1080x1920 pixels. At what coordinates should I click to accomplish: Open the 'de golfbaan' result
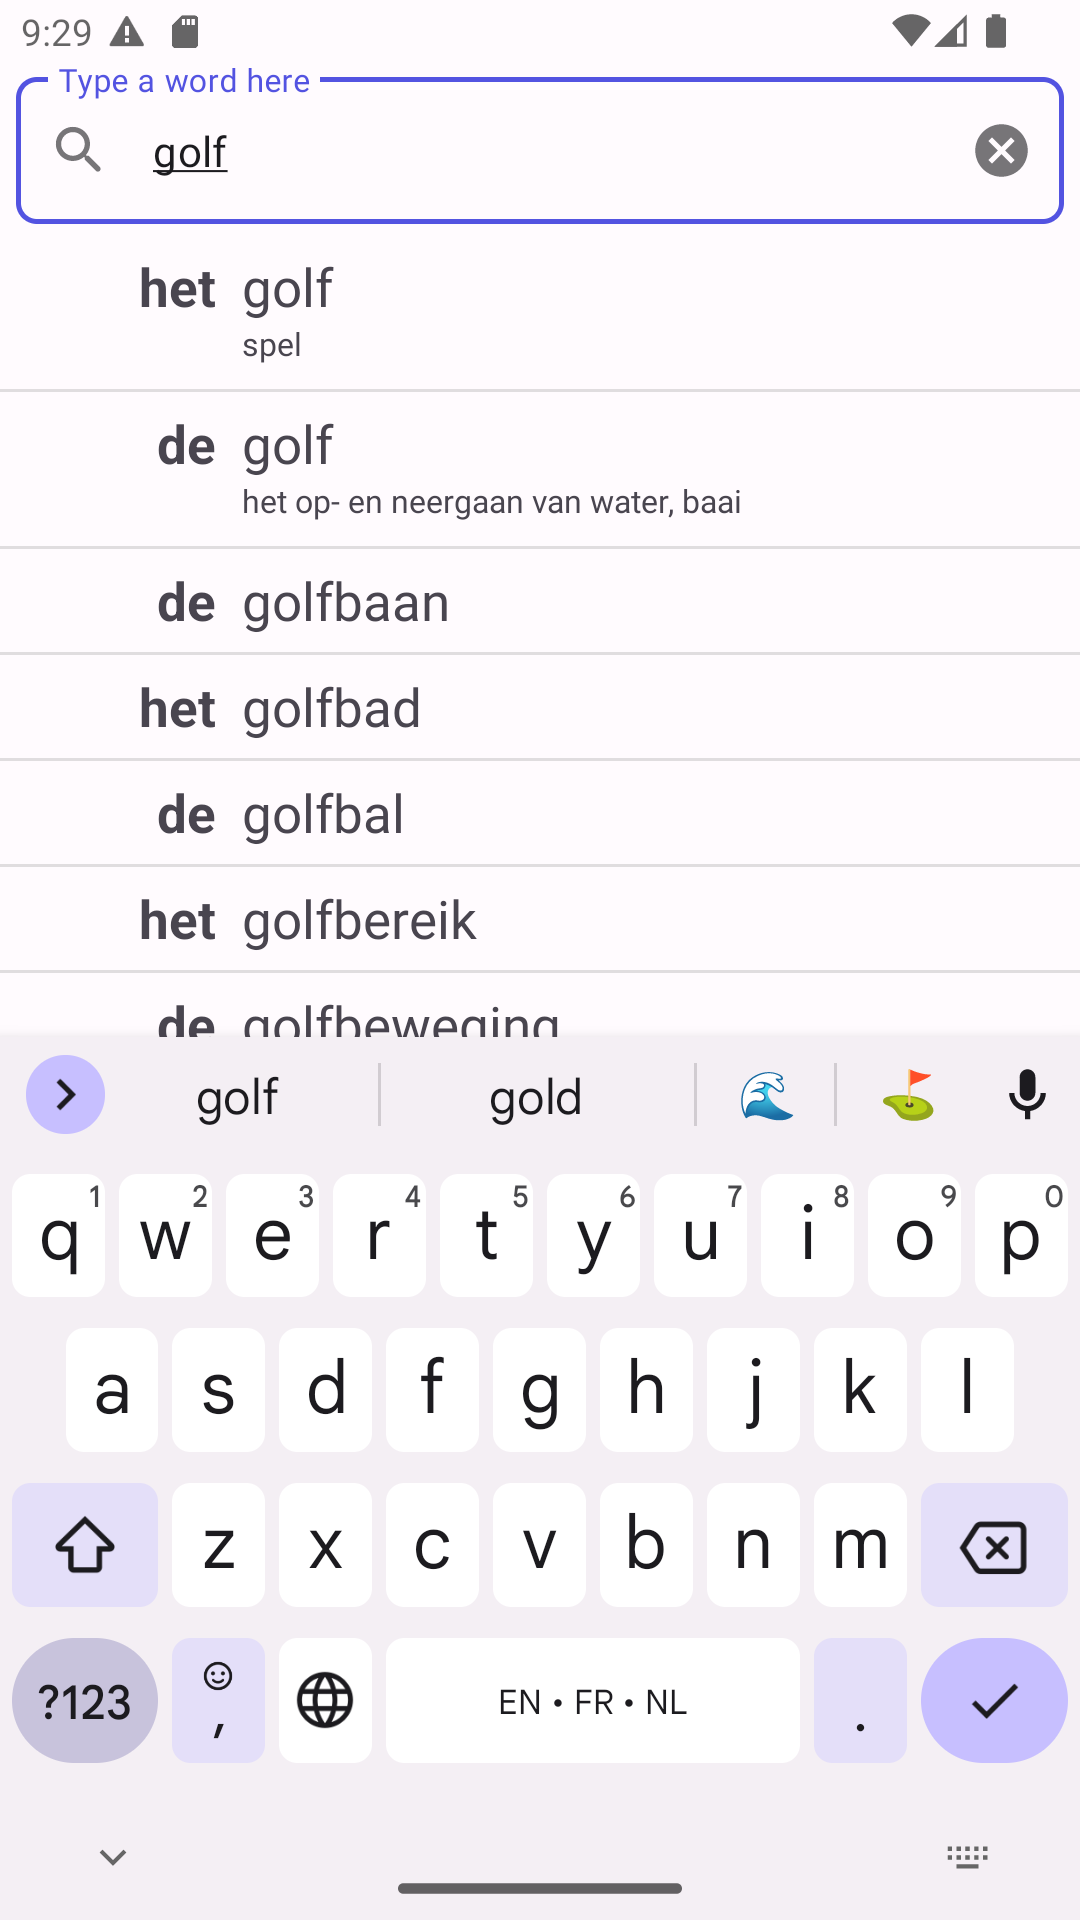click(540, 602)
